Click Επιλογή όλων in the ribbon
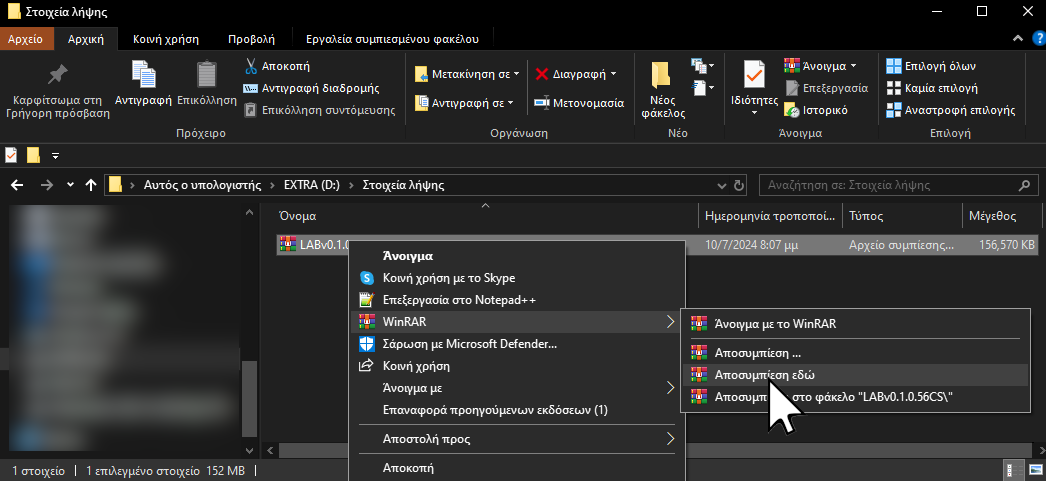The width and height of the screenshot is (1046, 481). pyautogui.click(x=930, y=66)
